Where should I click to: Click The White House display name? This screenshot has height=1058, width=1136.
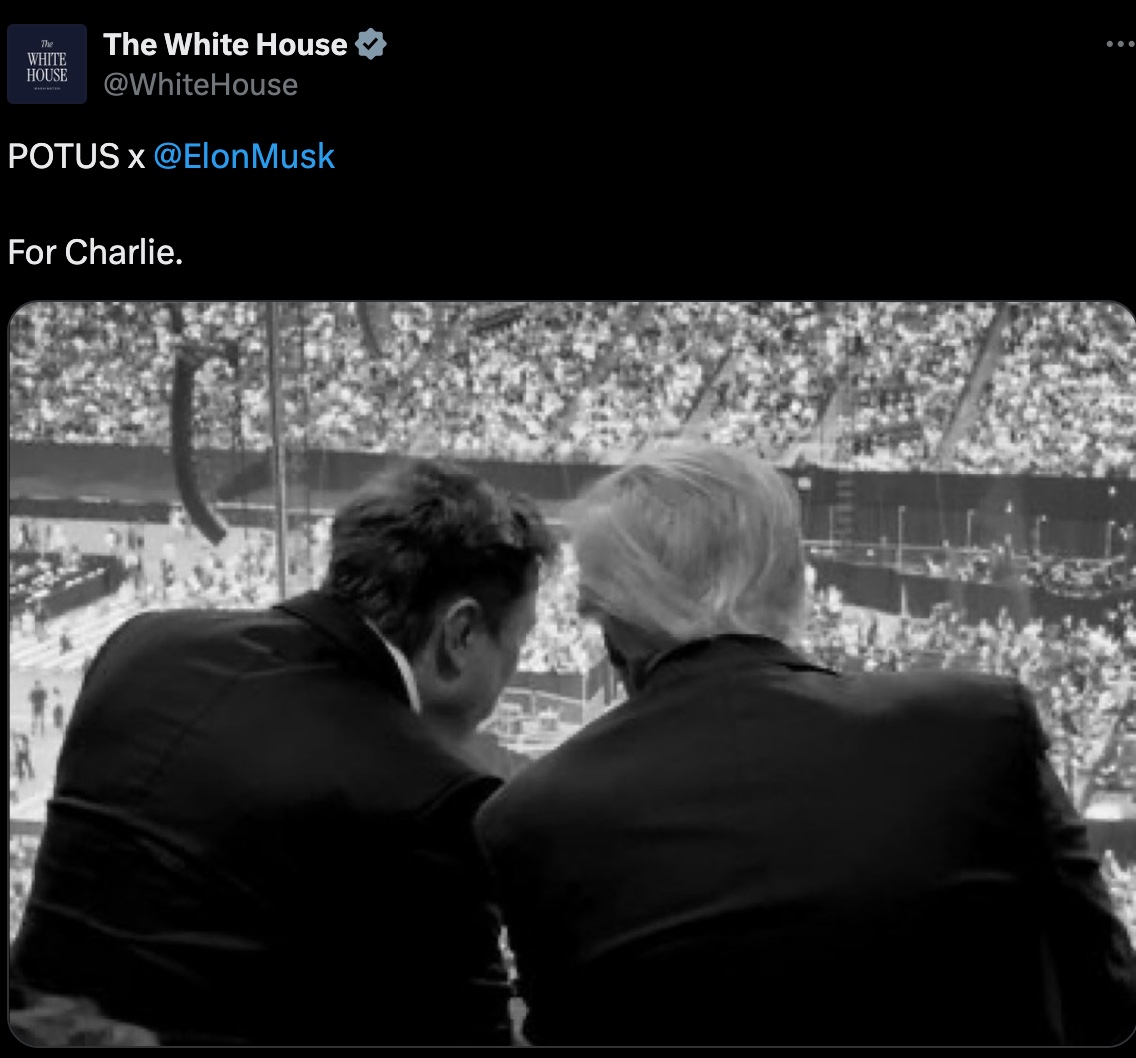click(x=225, y=45)
